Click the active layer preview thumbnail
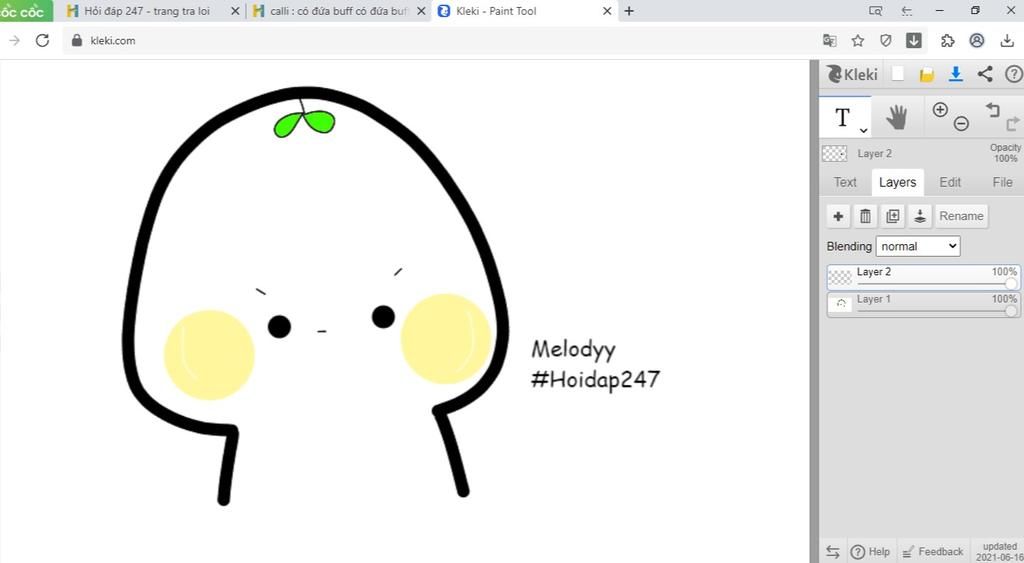The height and width of the screenshot is (563, 1024). click(834, 153)
